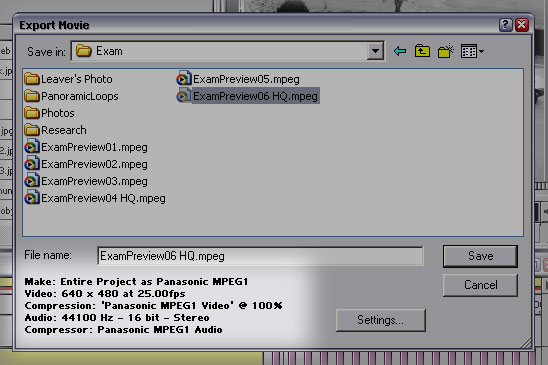Go up one folder level
Image resolution: width=548 pixels, height=365 pixels.
click(422, 51)
